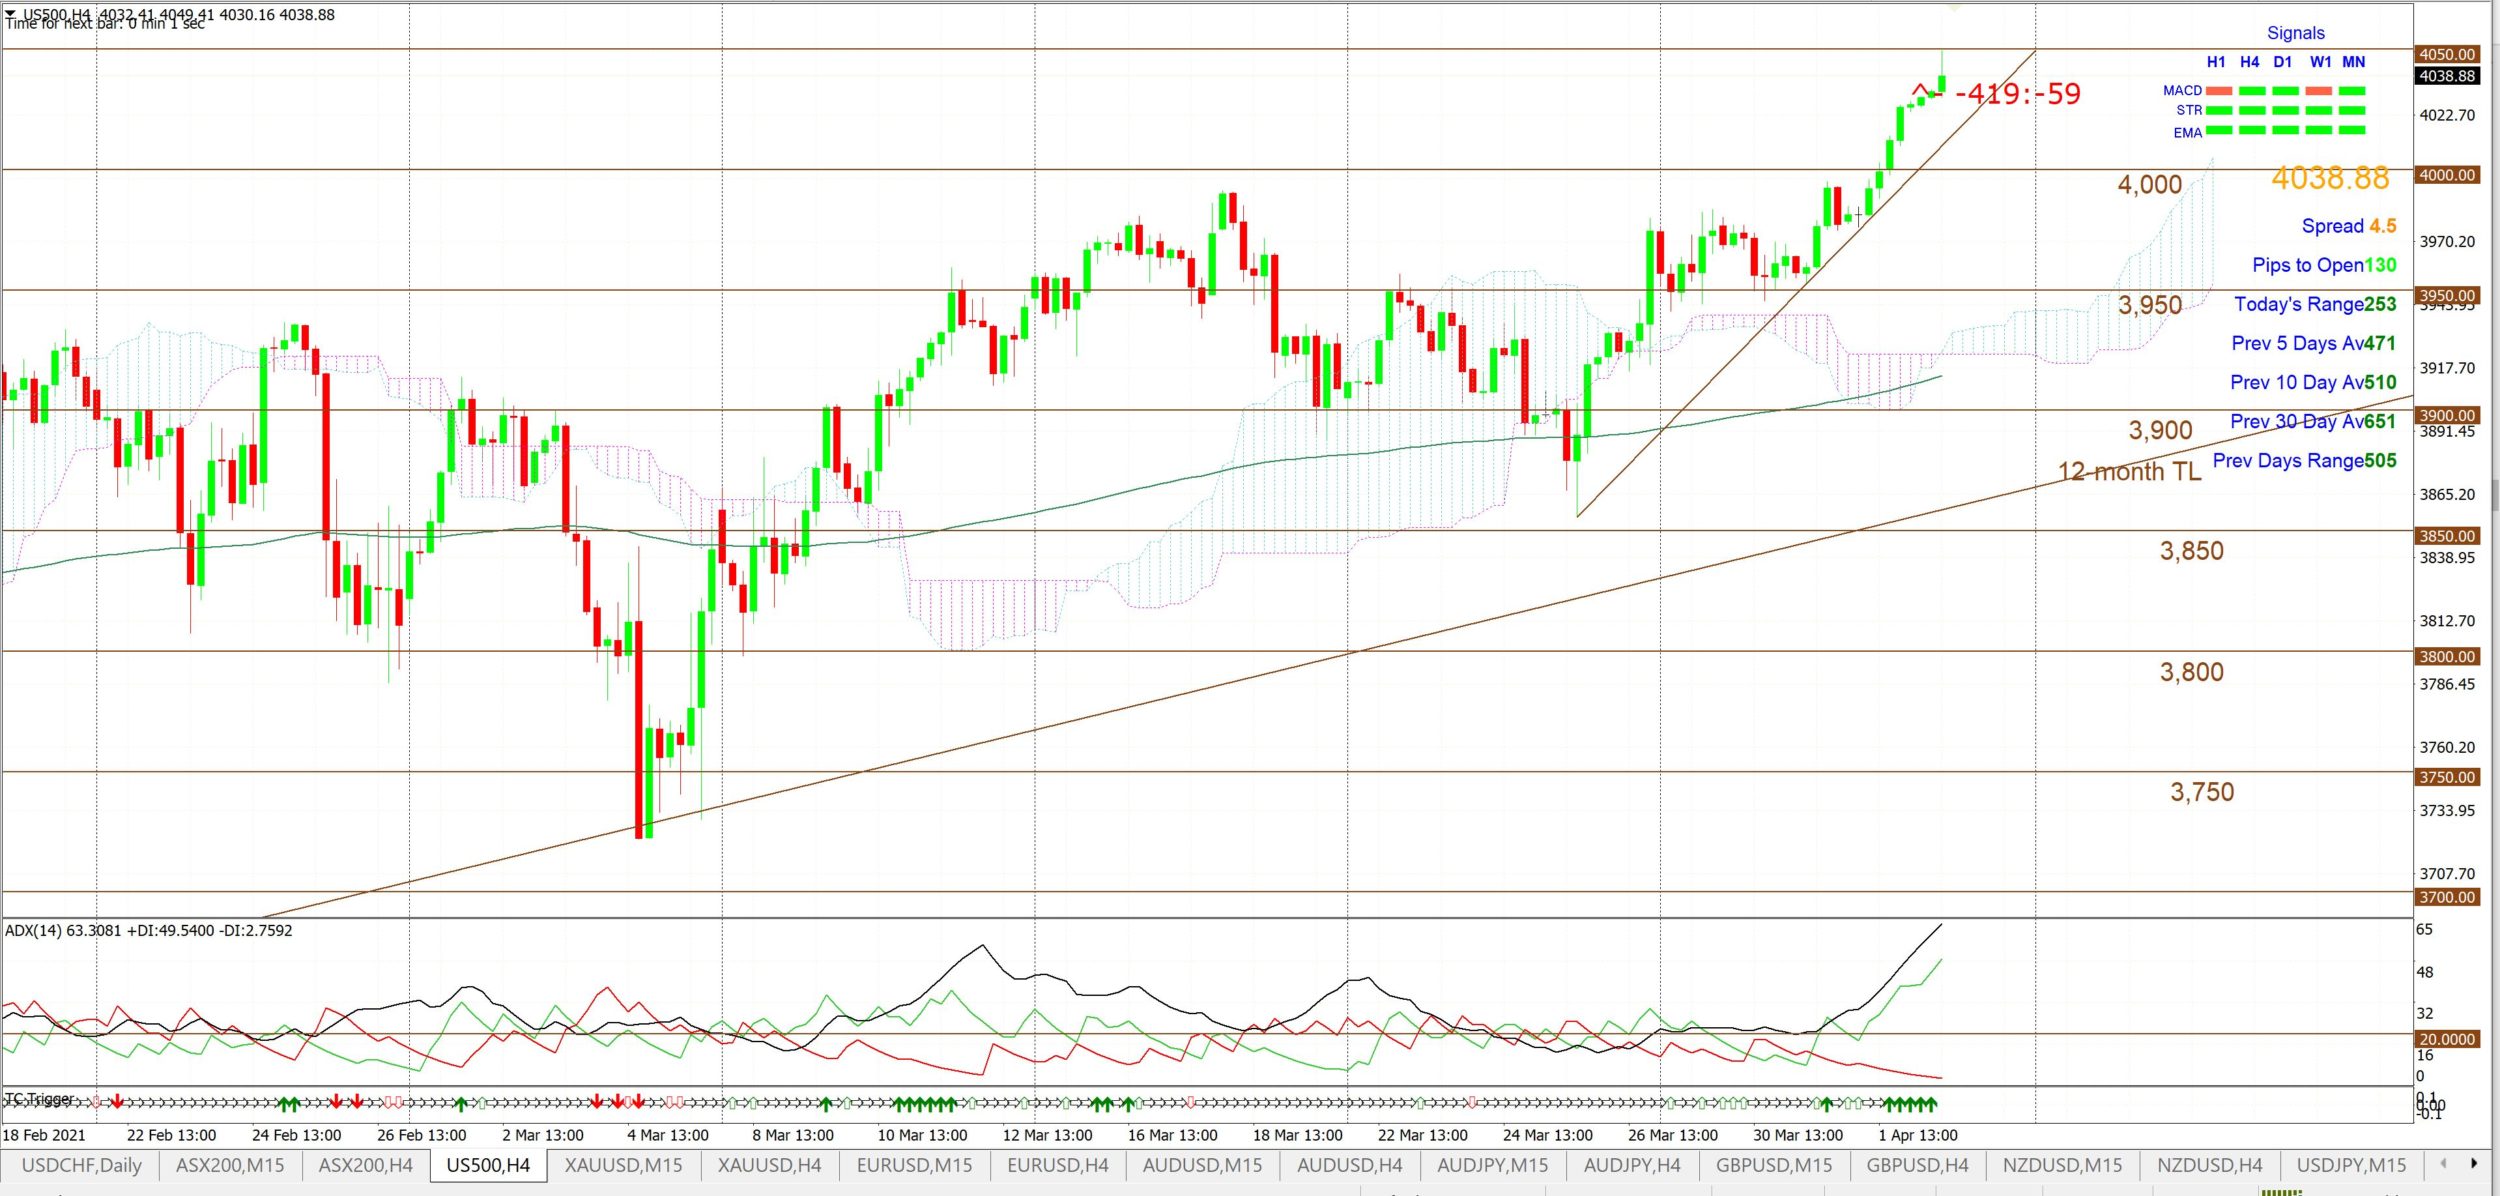Switch to the USDCHF,Daily chart tab

[81, 1165]
